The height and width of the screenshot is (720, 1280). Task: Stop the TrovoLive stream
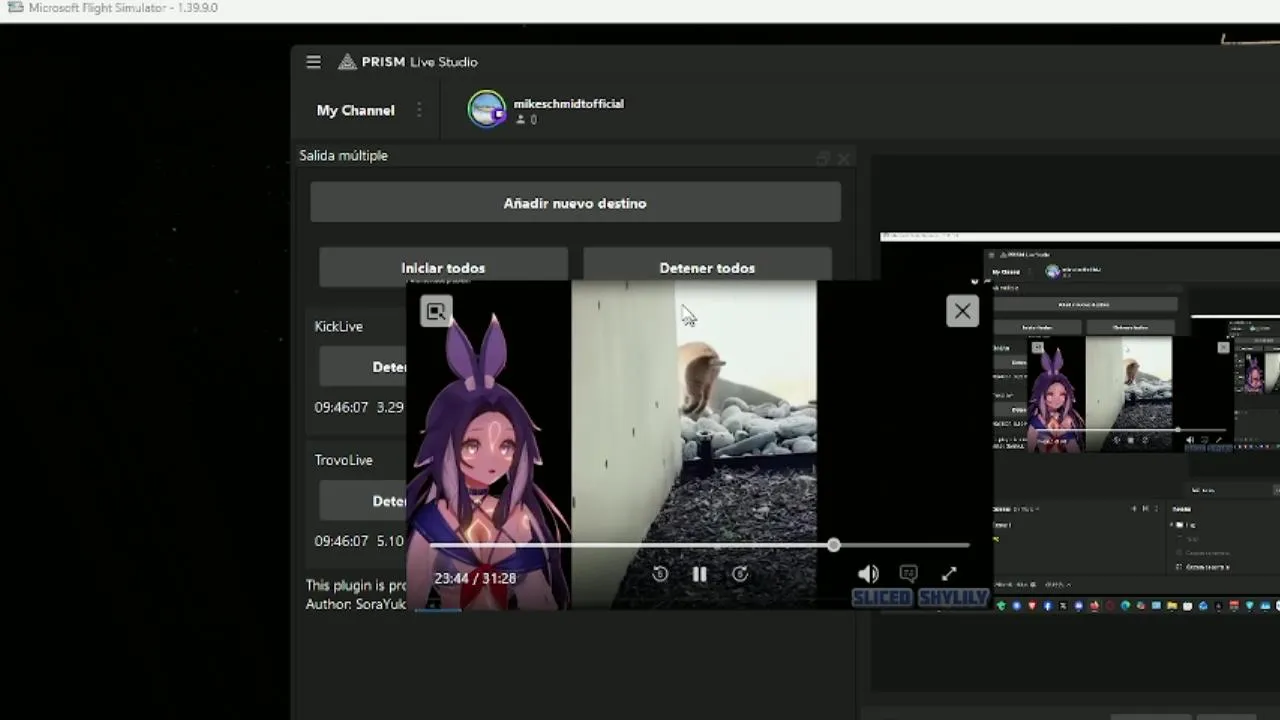[x=363, y=501]
